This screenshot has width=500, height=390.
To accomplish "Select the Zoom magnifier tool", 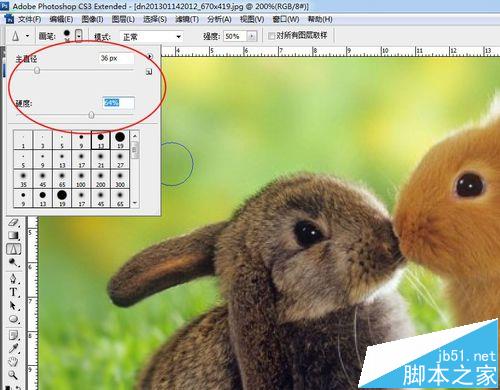I will click(14, 375).
